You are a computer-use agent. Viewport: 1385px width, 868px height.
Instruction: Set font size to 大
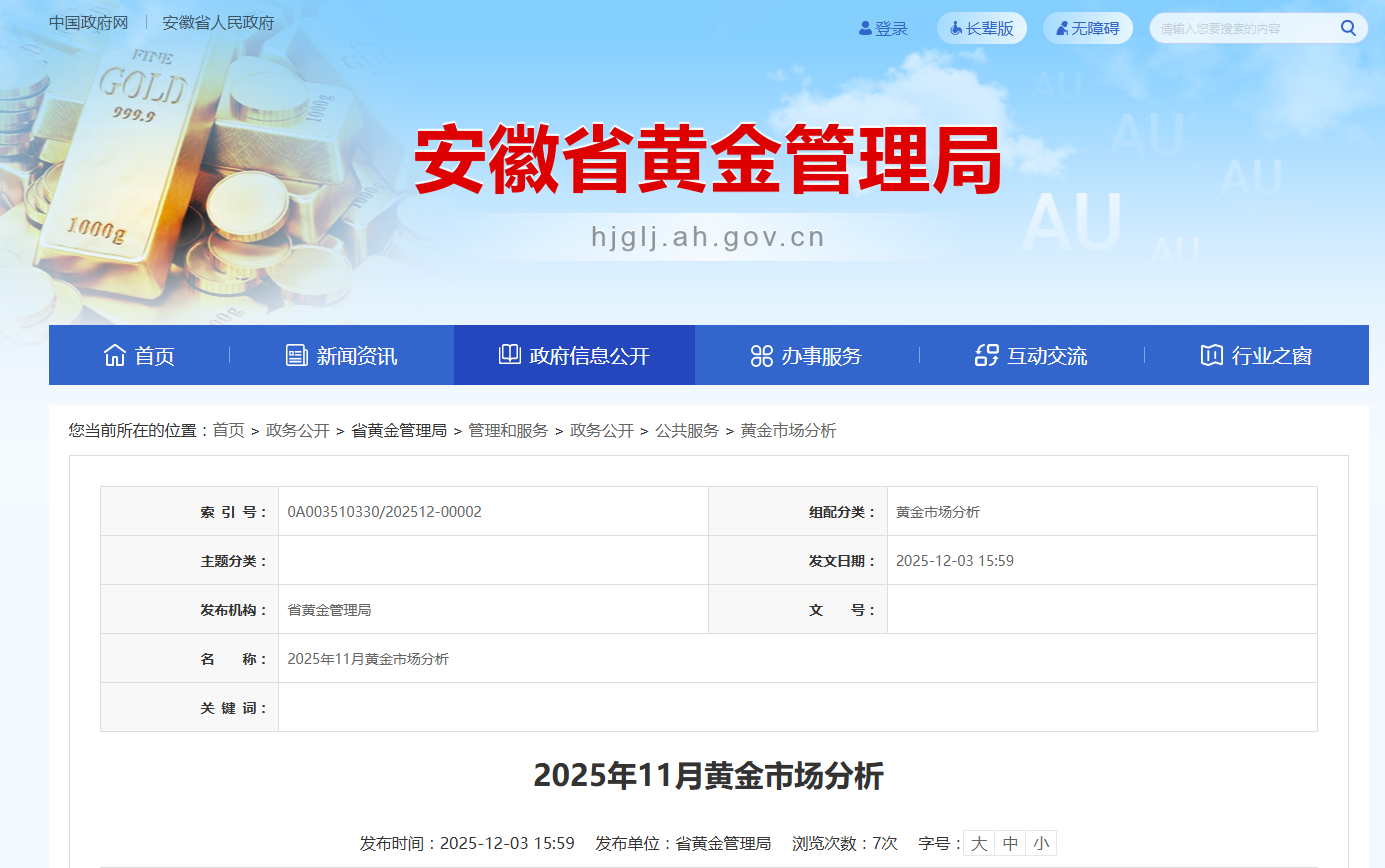[x=978, y=843]
